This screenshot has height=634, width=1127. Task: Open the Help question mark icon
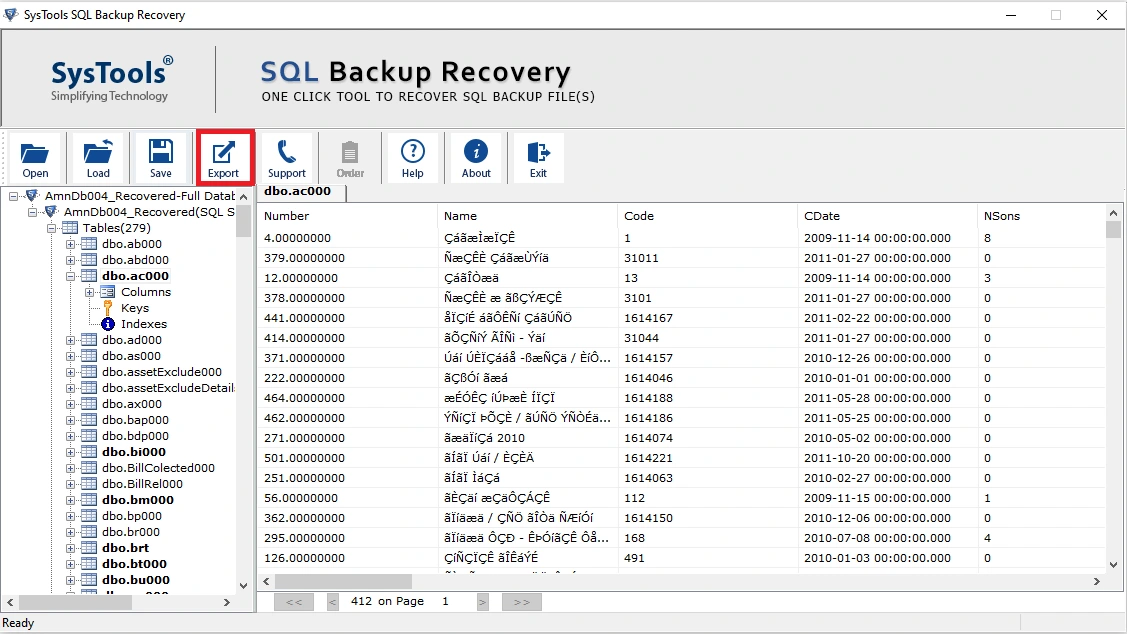click(413, 151)
